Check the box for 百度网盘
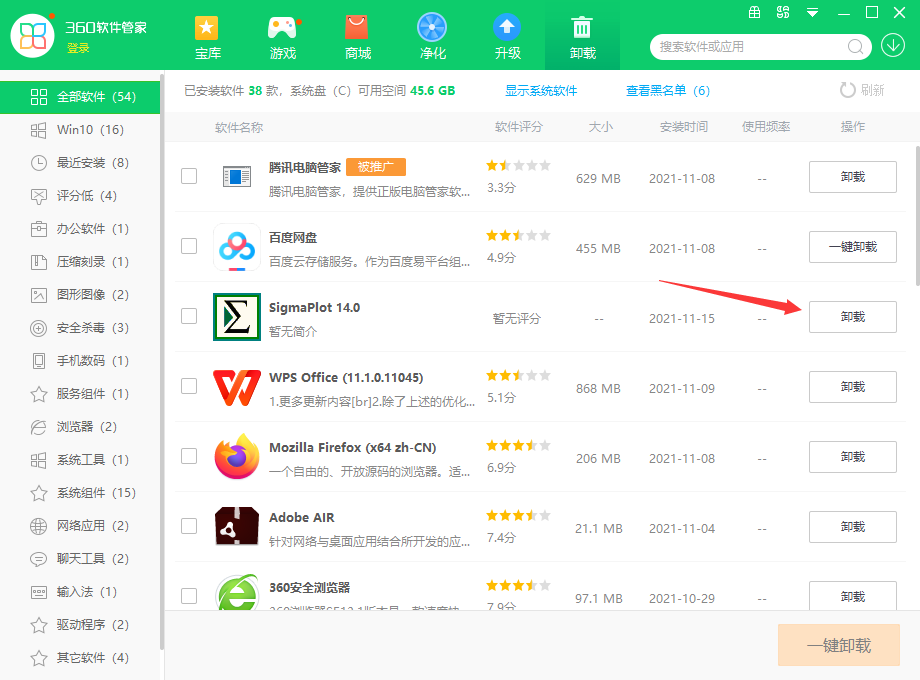 189,246
